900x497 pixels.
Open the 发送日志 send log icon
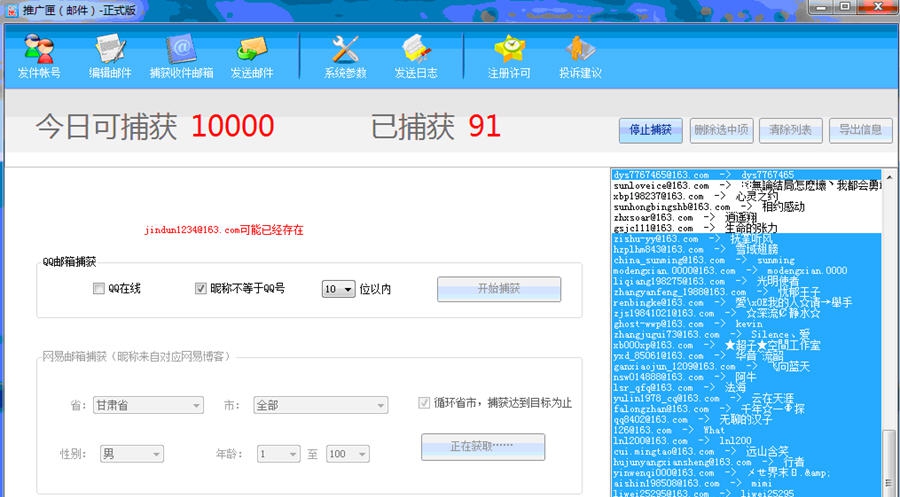coord(416,56)
